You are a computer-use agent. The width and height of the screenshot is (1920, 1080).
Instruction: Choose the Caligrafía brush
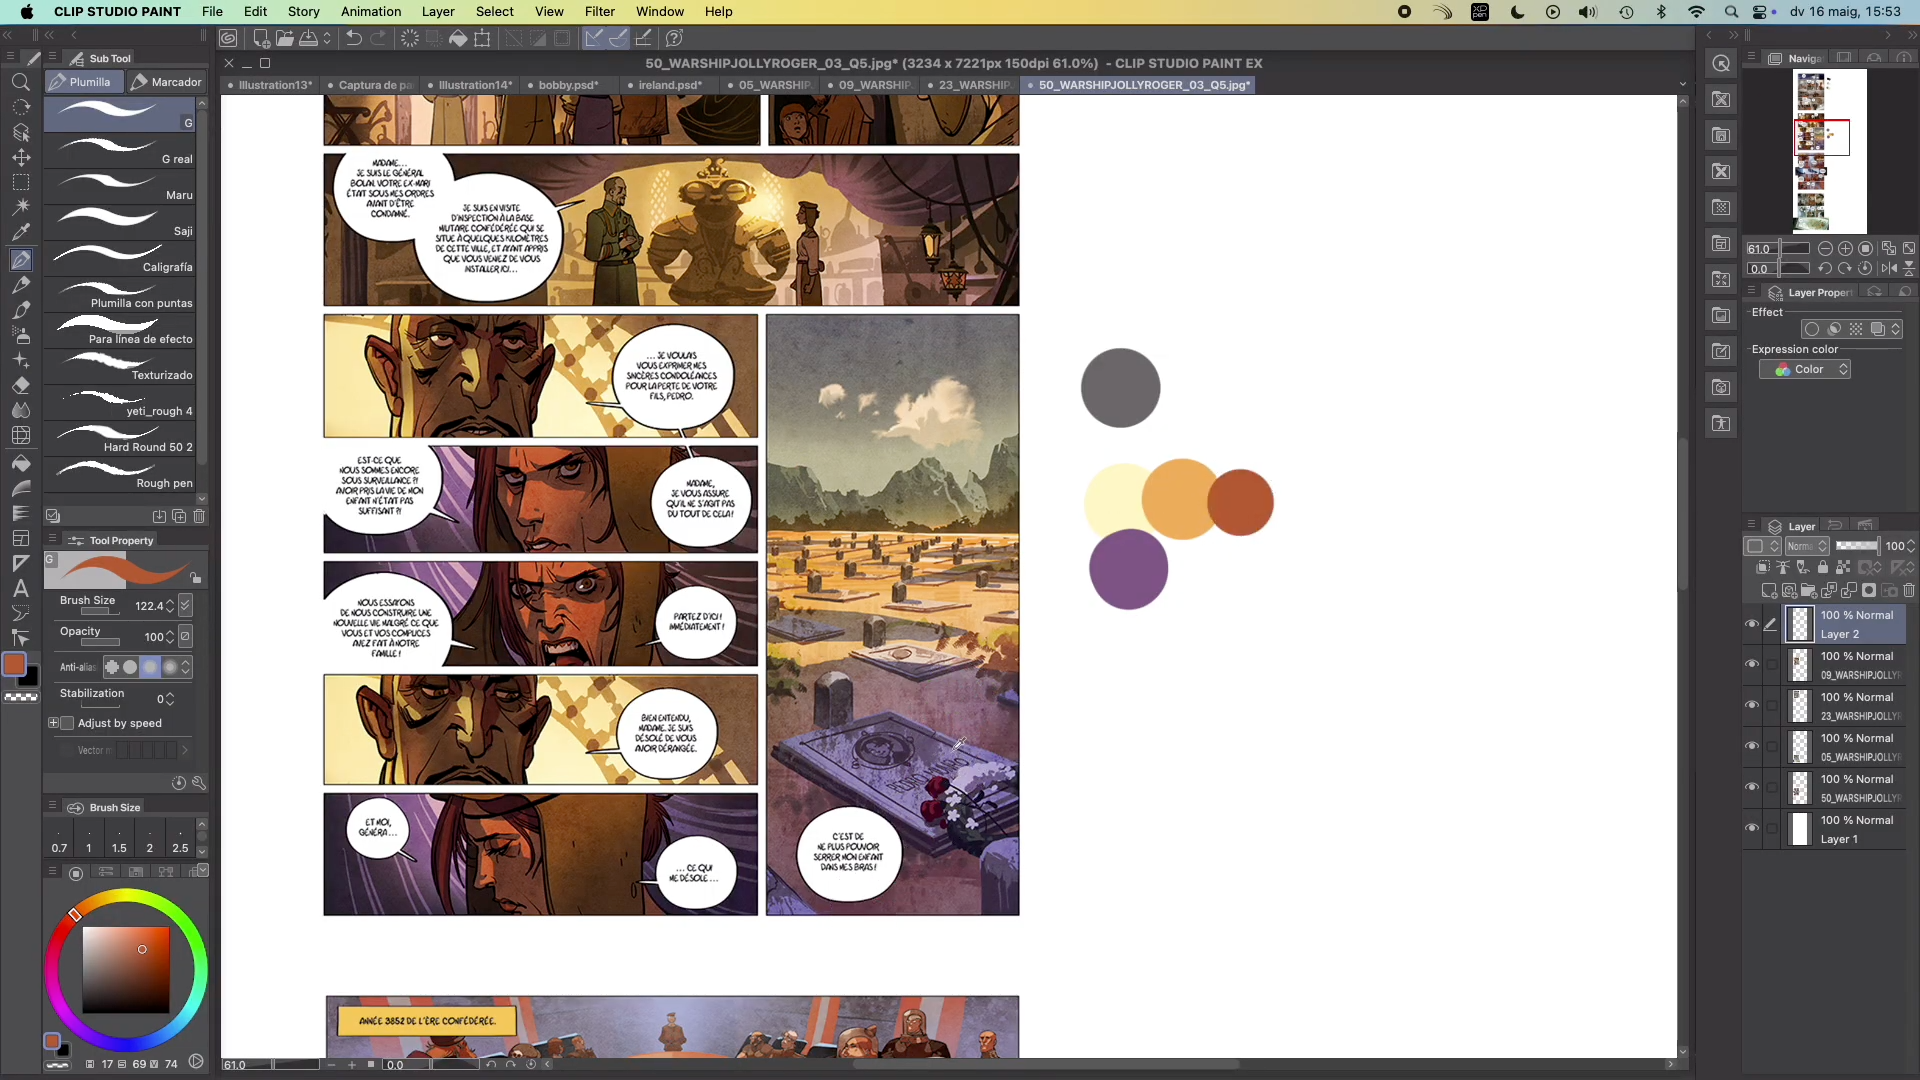click(x=120, y=259)
